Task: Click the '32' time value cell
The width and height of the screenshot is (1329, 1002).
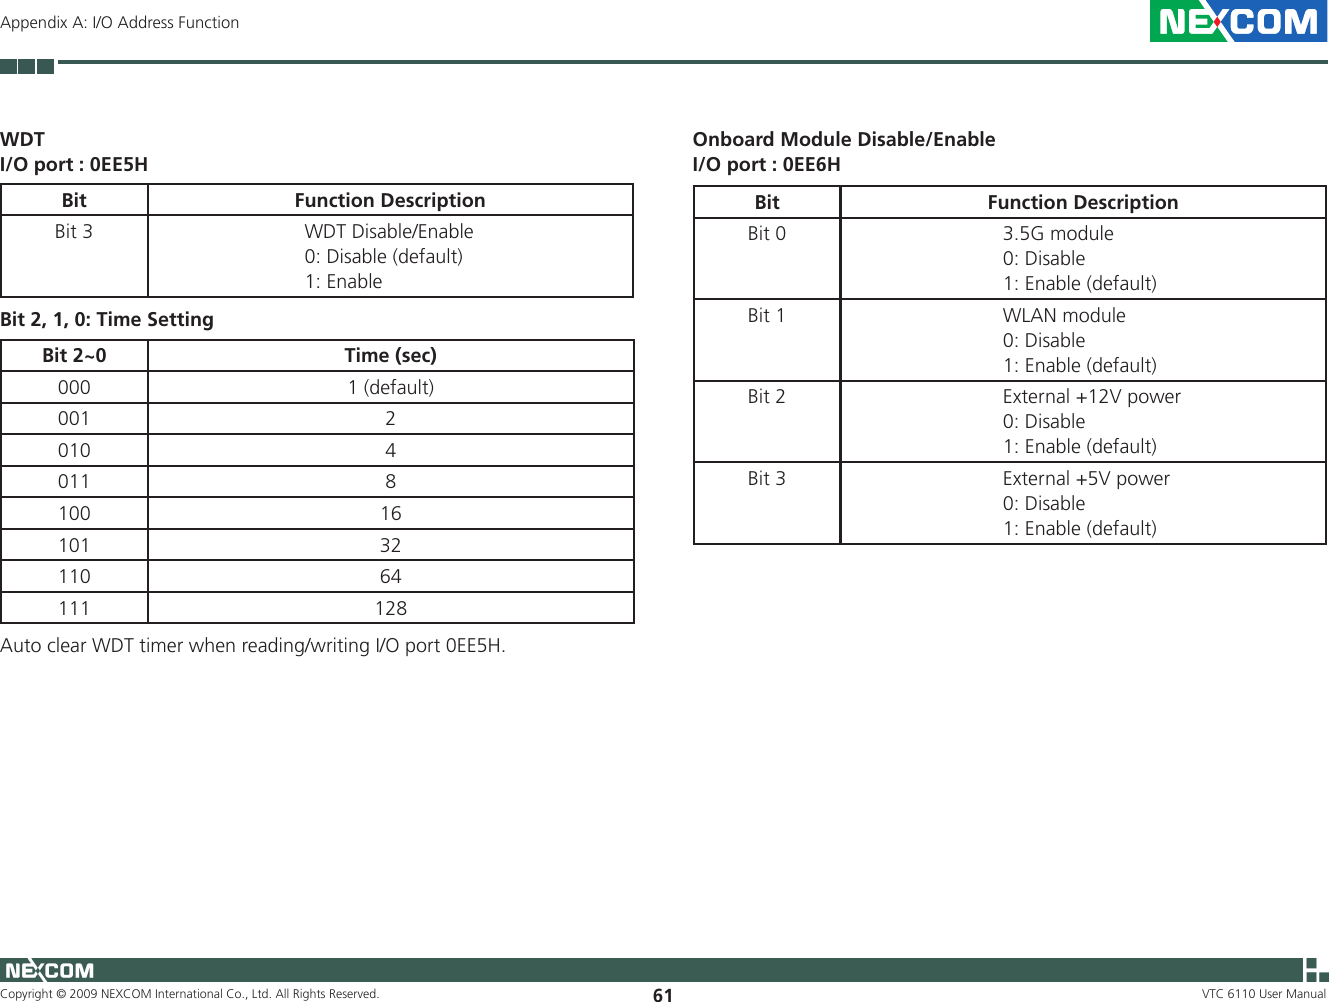Action: (391, 545)
